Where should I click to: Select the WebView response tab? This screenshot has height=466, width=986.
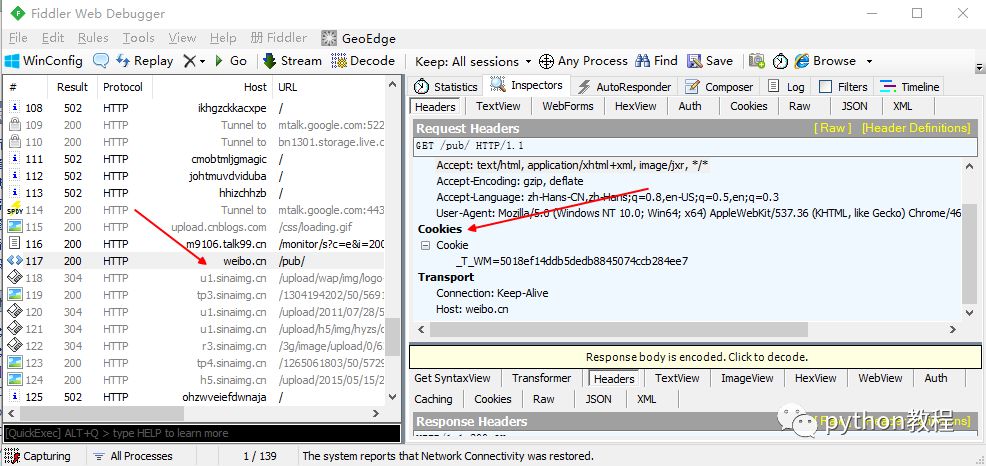880,378
